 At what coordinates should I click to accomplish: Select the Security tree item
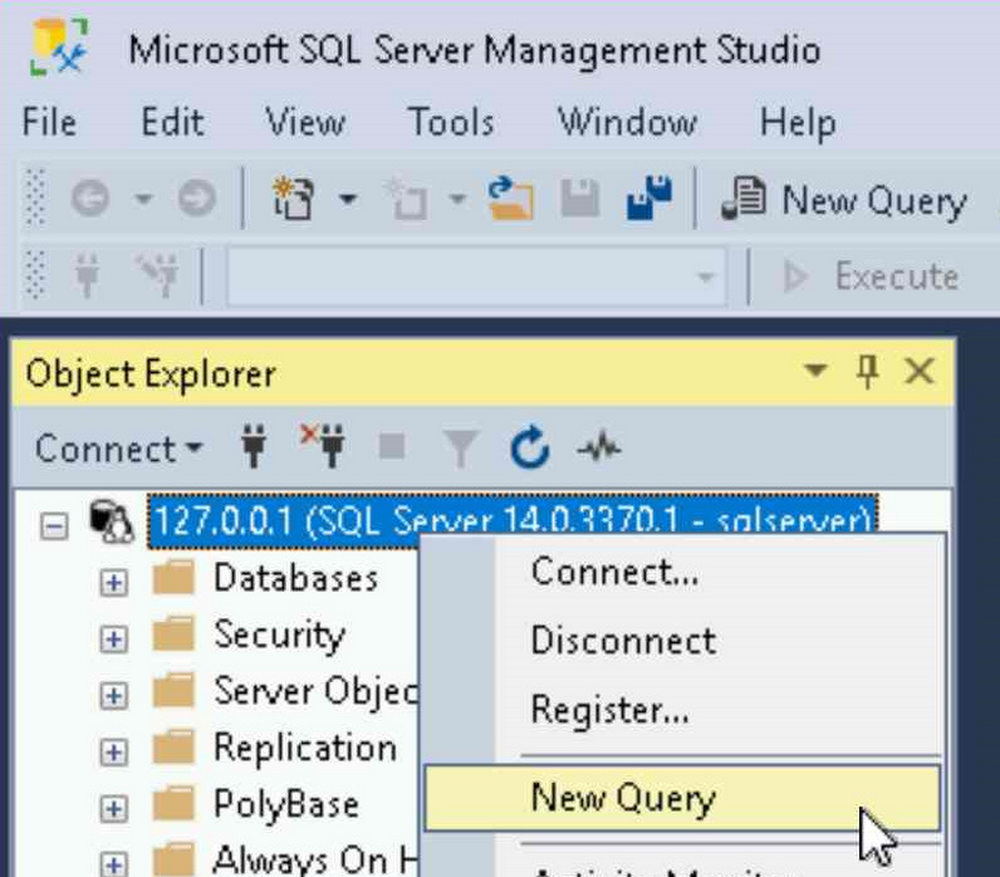(x=279, y=635)
